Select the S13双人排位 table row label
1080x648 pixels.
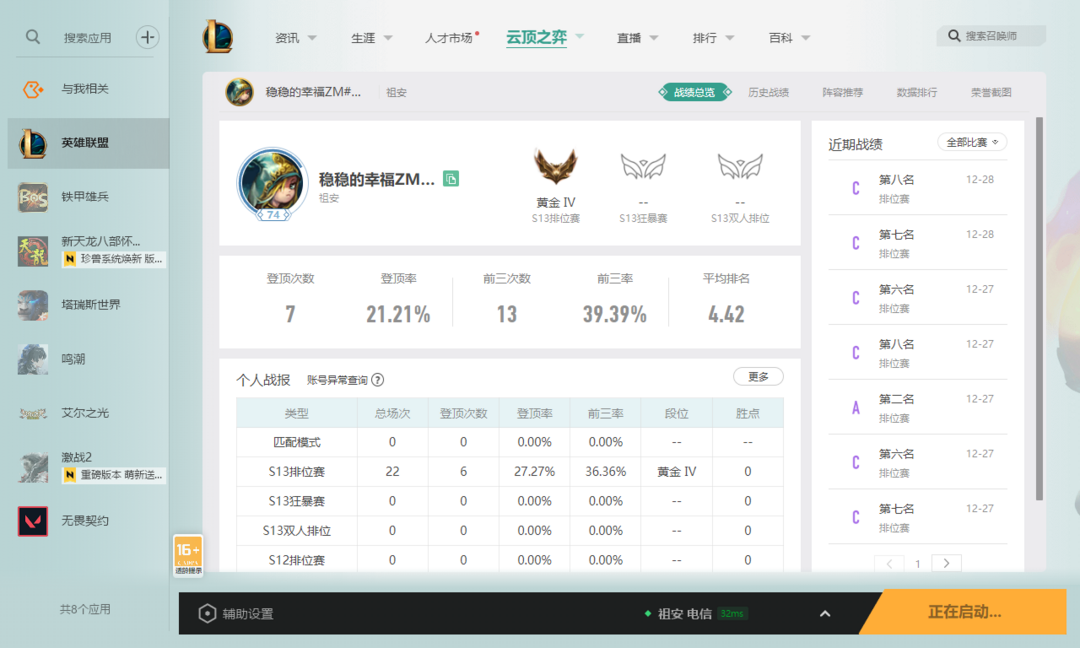pos(297,531)
